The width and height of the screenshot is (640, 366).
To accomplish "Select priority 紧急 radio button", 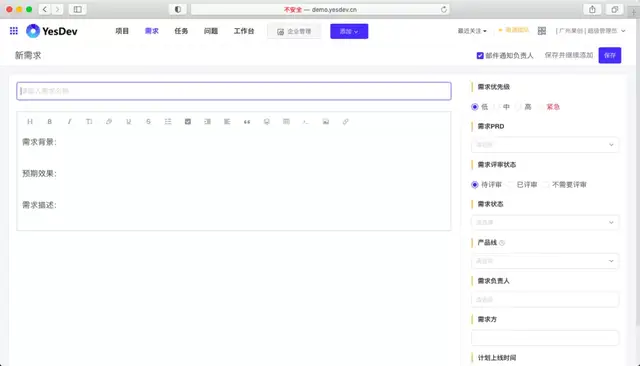I will 540,107.
